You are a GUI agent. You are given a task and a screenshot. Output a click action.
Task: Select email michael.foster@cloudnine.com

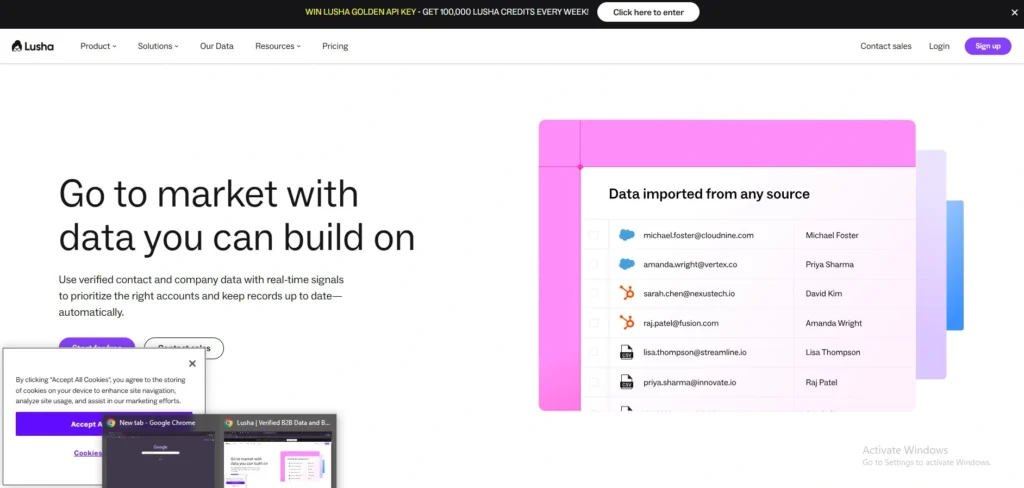pos(698,235)
